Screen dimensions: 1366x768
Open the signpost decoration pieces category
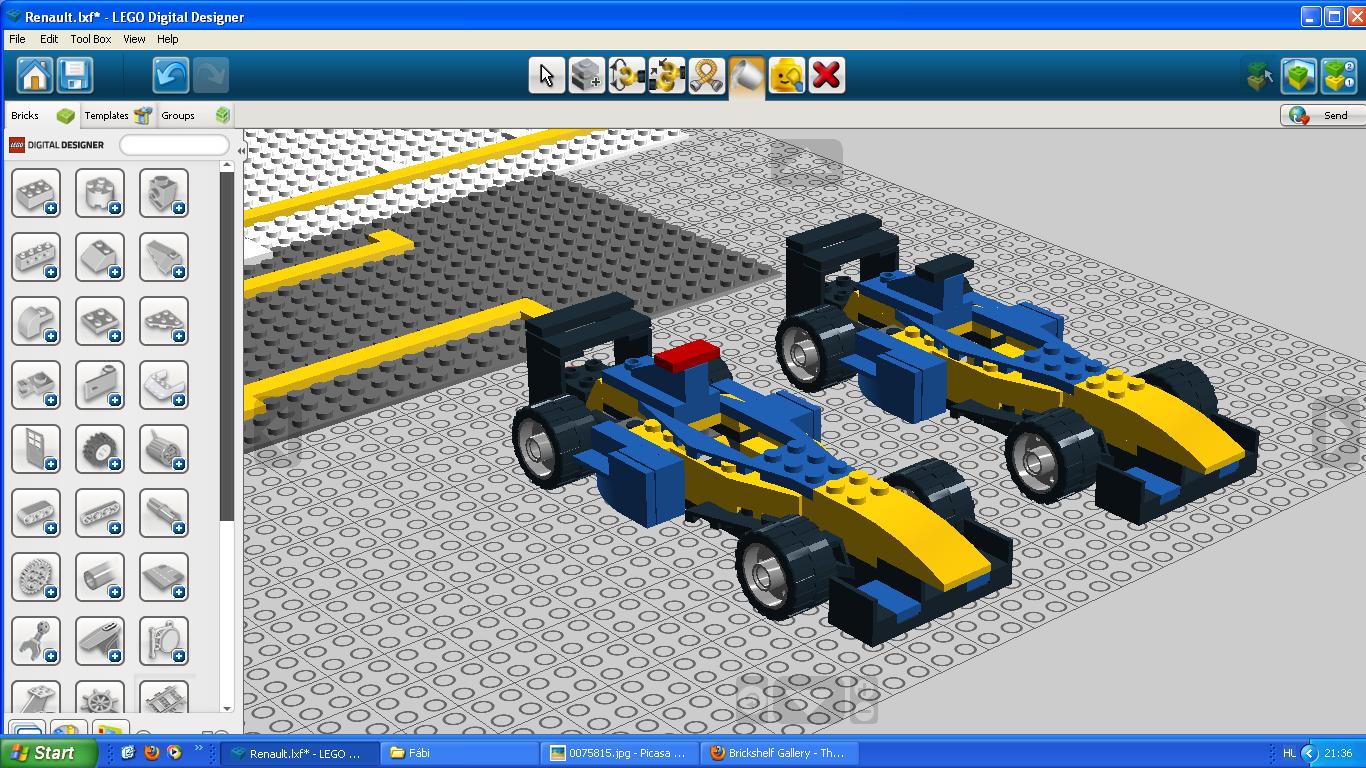point(164,641)
